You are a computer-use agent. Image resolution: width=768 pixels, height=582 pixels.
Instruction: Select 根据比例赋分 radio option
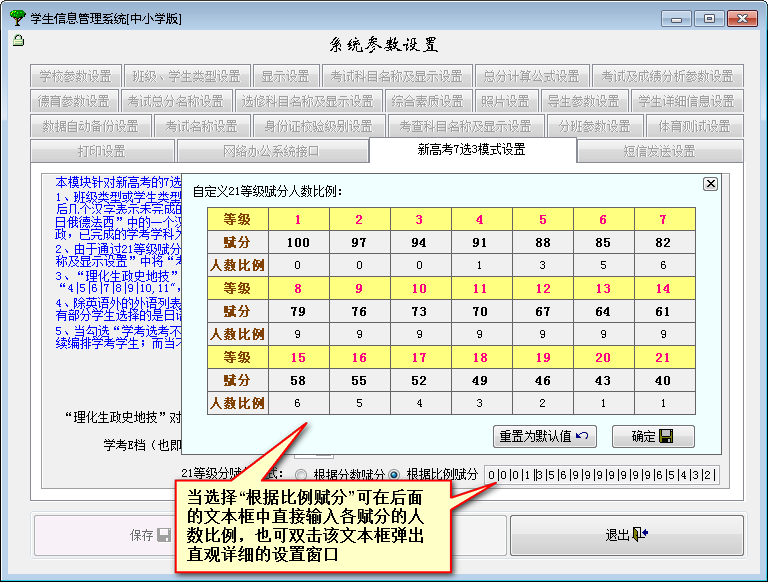click(x=394, y=475)
